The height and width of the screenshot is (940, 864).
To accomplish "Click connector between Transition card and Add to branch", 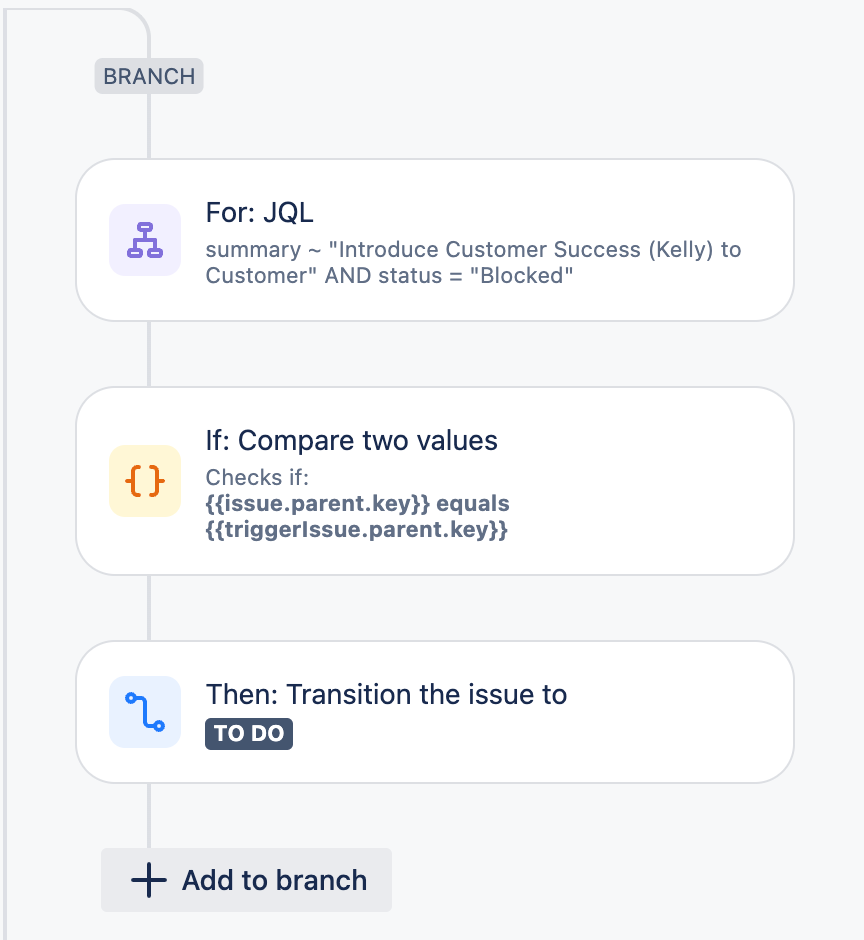I will click(149, 815).
